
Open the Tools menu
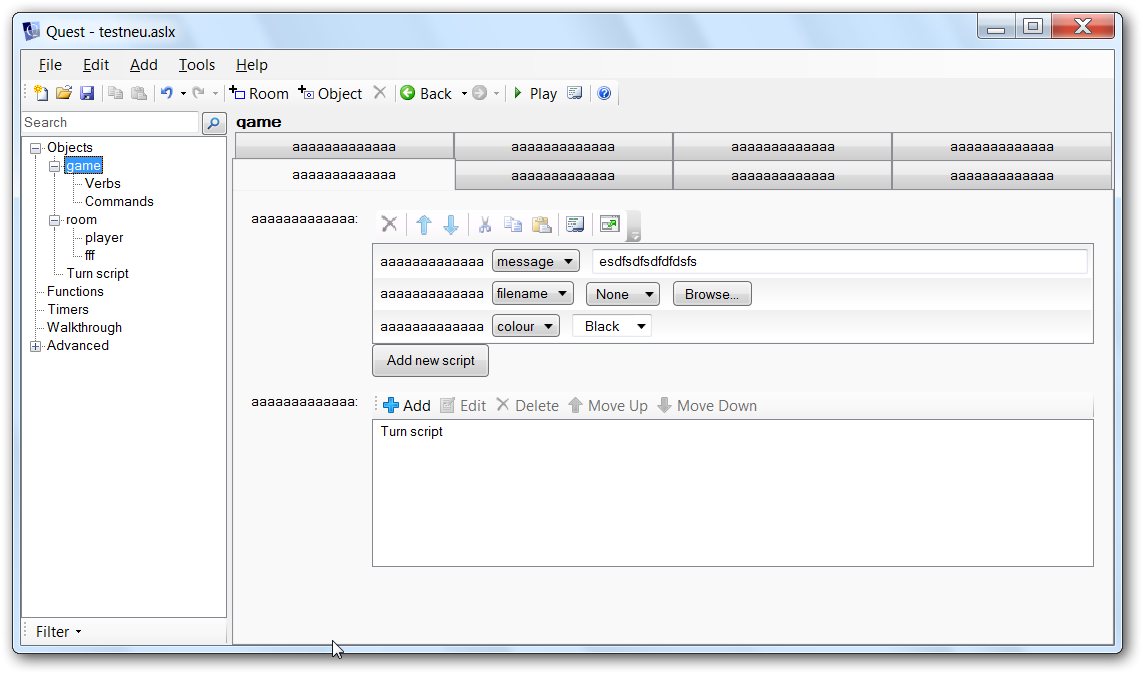coord(196,65)
